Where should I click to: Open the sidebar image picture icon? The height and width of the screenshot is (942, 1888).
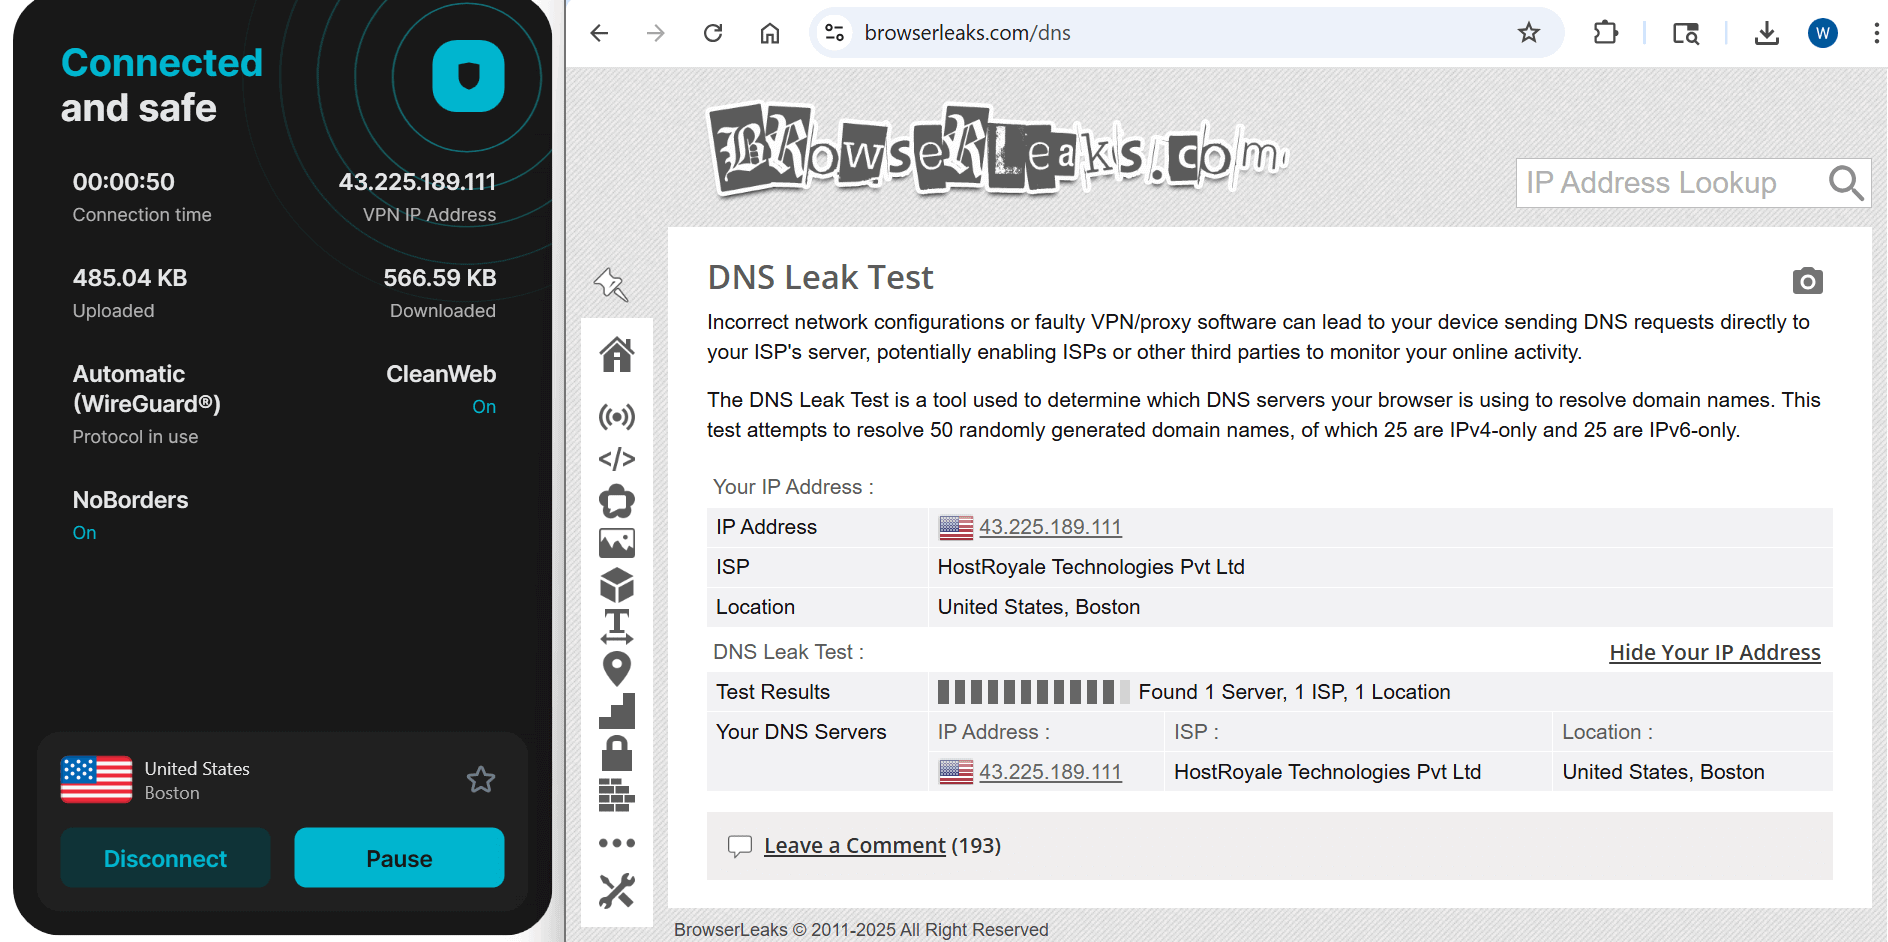click(x=617, y=543)
